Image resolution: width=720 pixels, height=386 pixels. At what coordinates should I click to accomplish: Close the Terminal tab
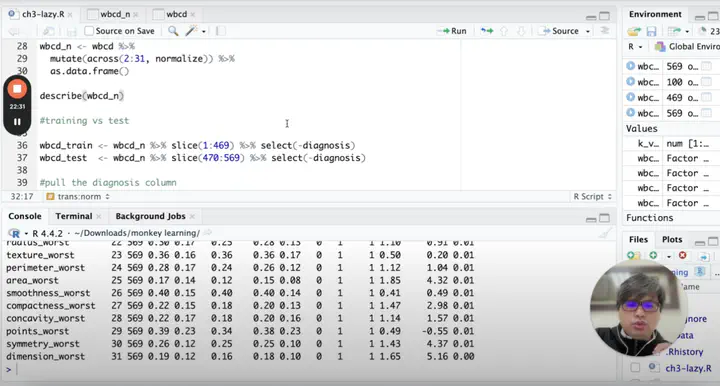point(98,217)
